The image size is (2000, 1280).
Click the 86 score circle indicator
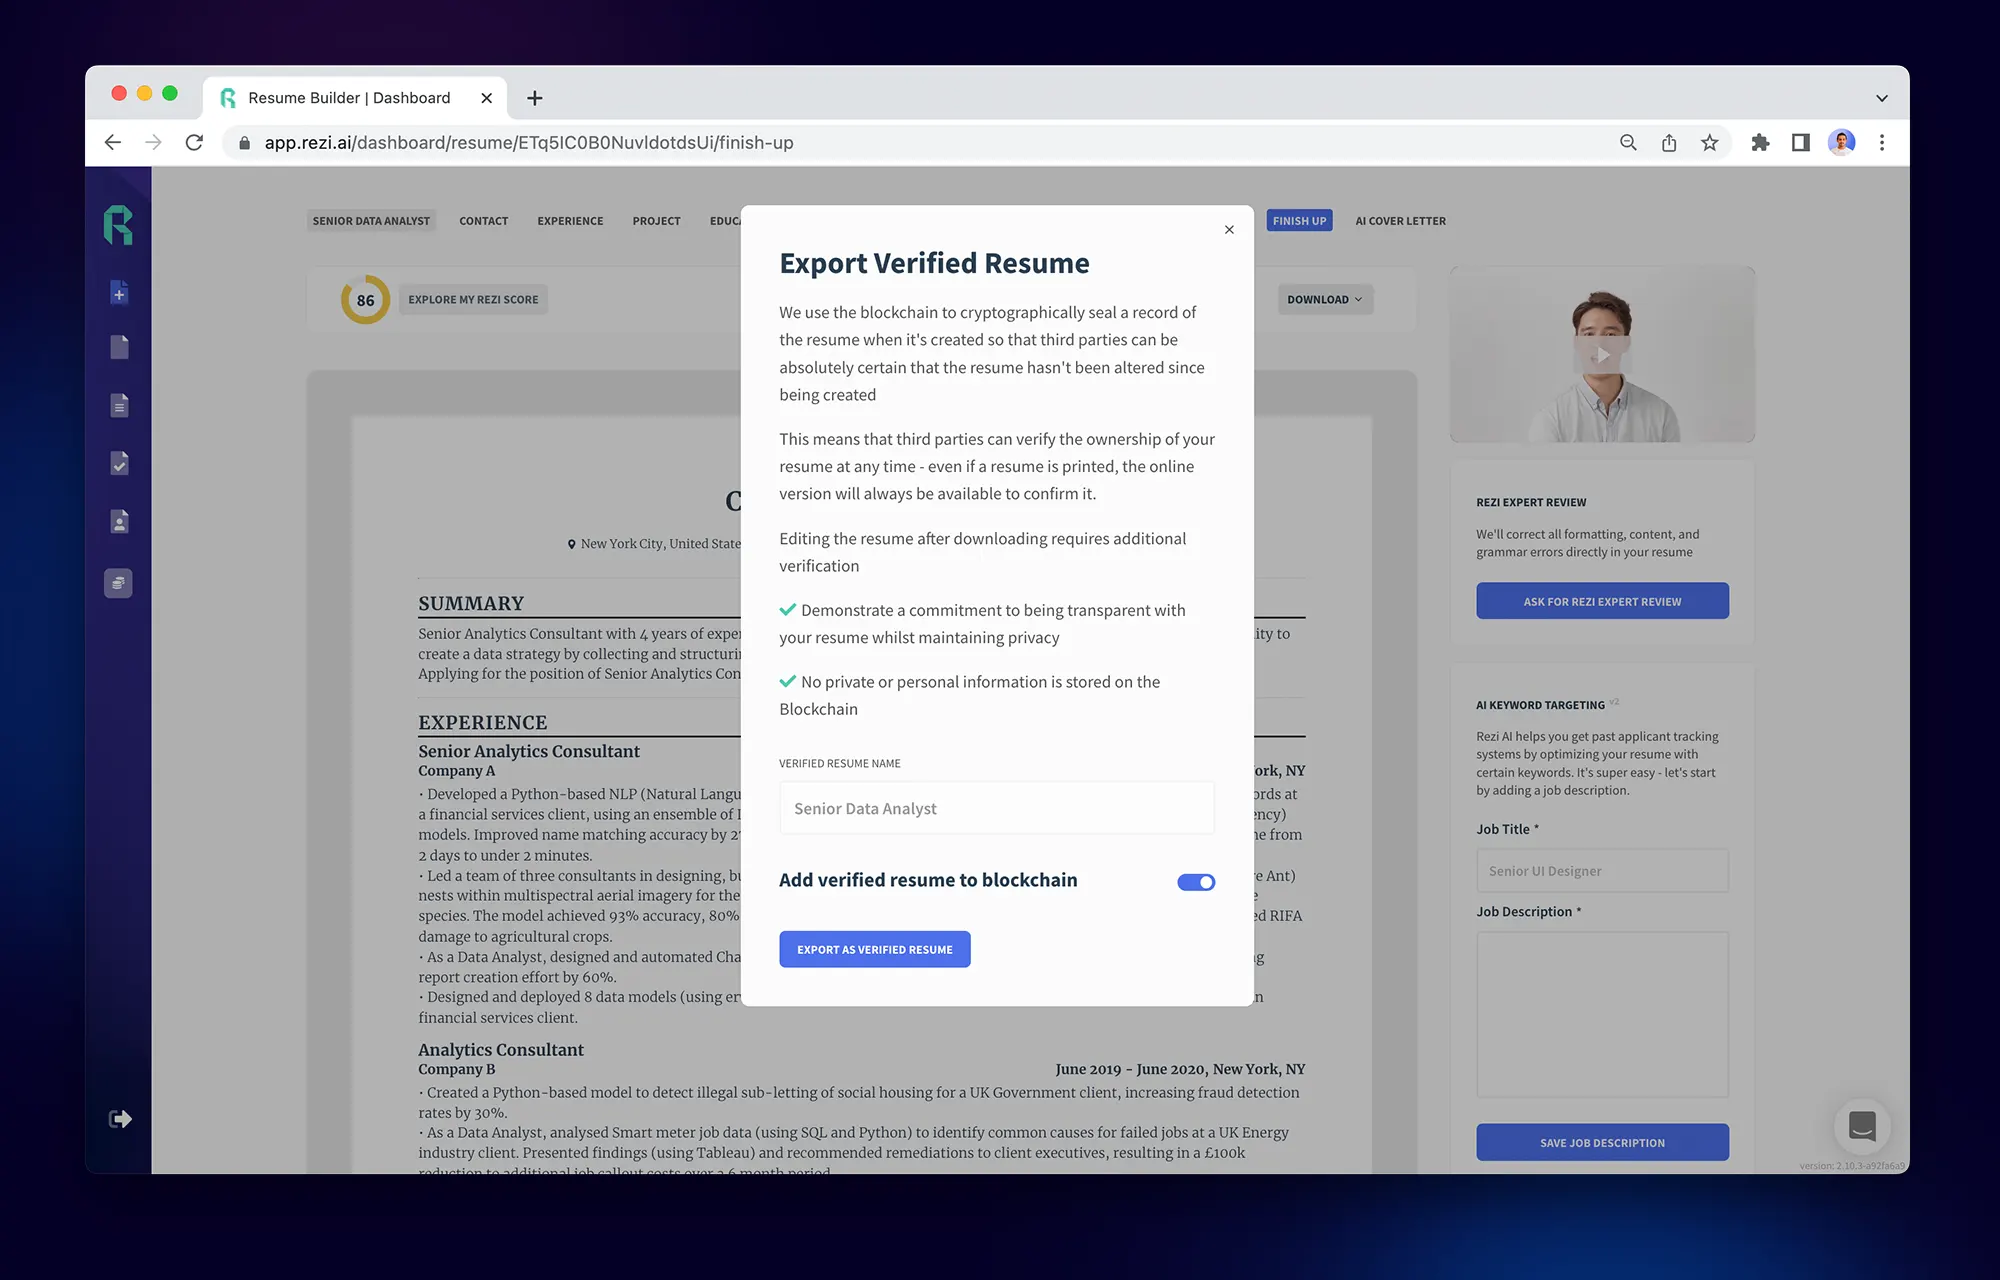click(365, 300)
